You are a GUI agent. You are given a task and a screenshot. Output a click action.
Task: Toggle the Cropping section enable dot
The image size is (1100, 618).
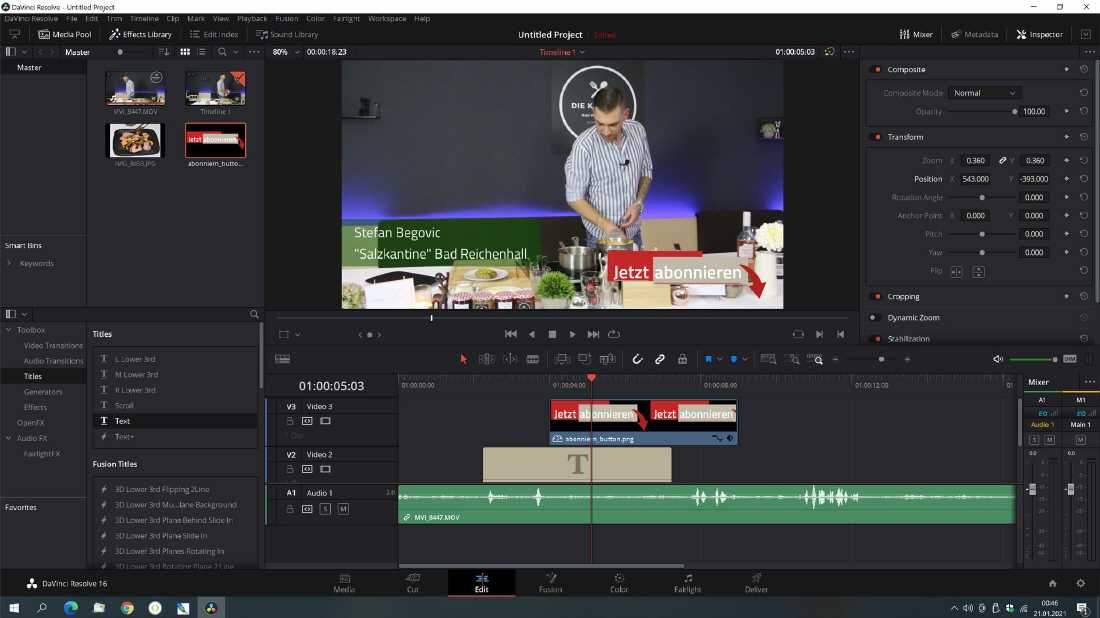click(876, 297)
